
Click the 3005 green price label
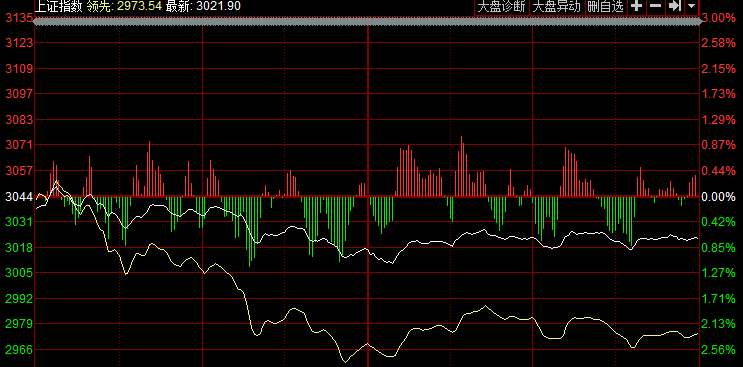point(19,273)
